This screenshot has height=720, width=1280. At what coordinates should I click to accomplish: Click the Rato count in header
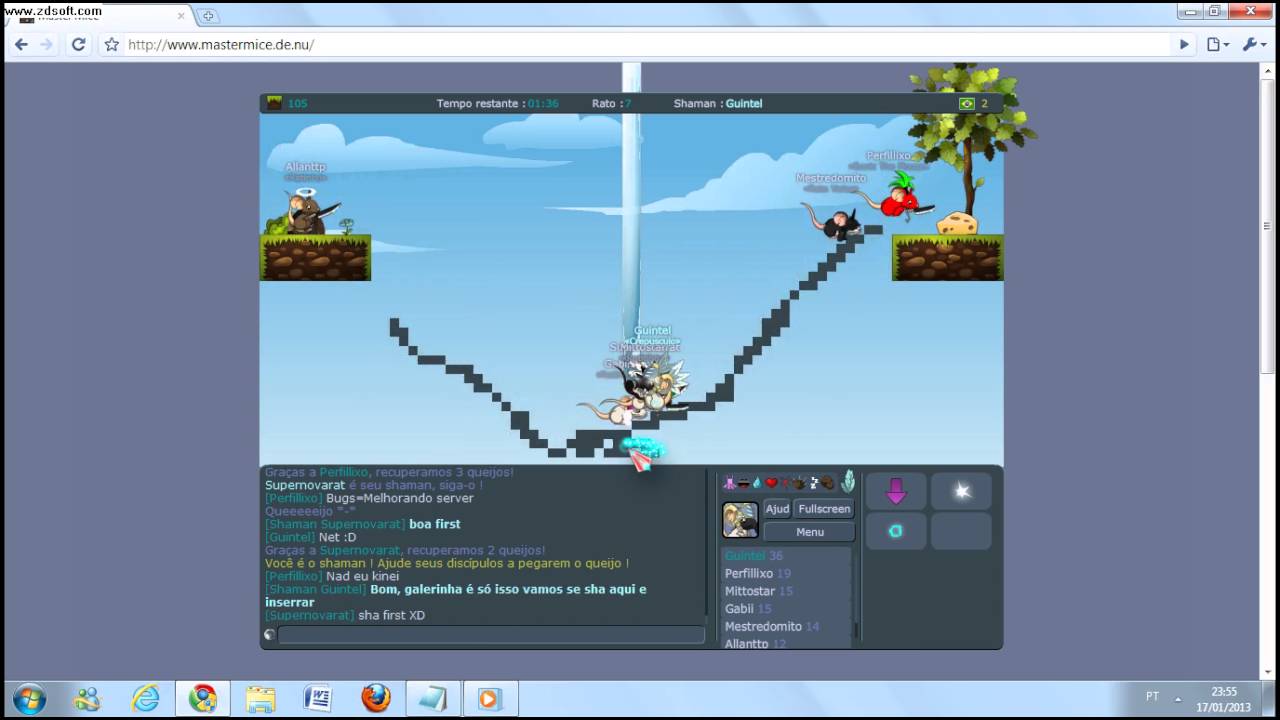tap(611, 103)
